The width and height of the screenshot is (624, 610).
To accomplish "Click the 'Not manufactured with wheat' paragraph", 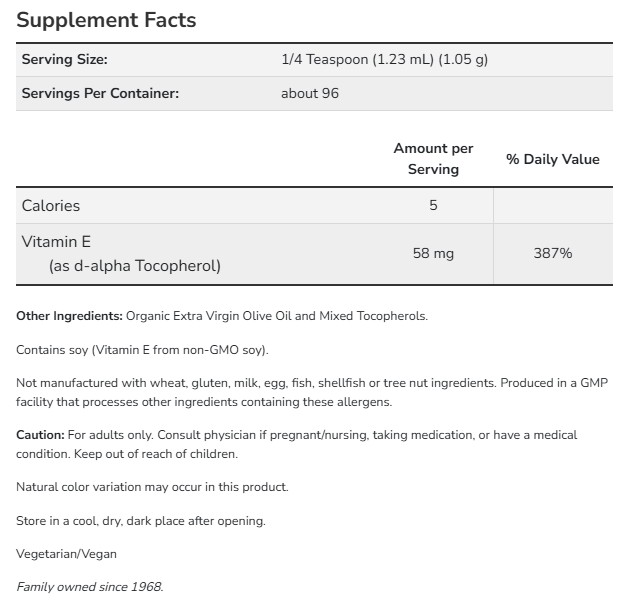I will coord(312,393).
